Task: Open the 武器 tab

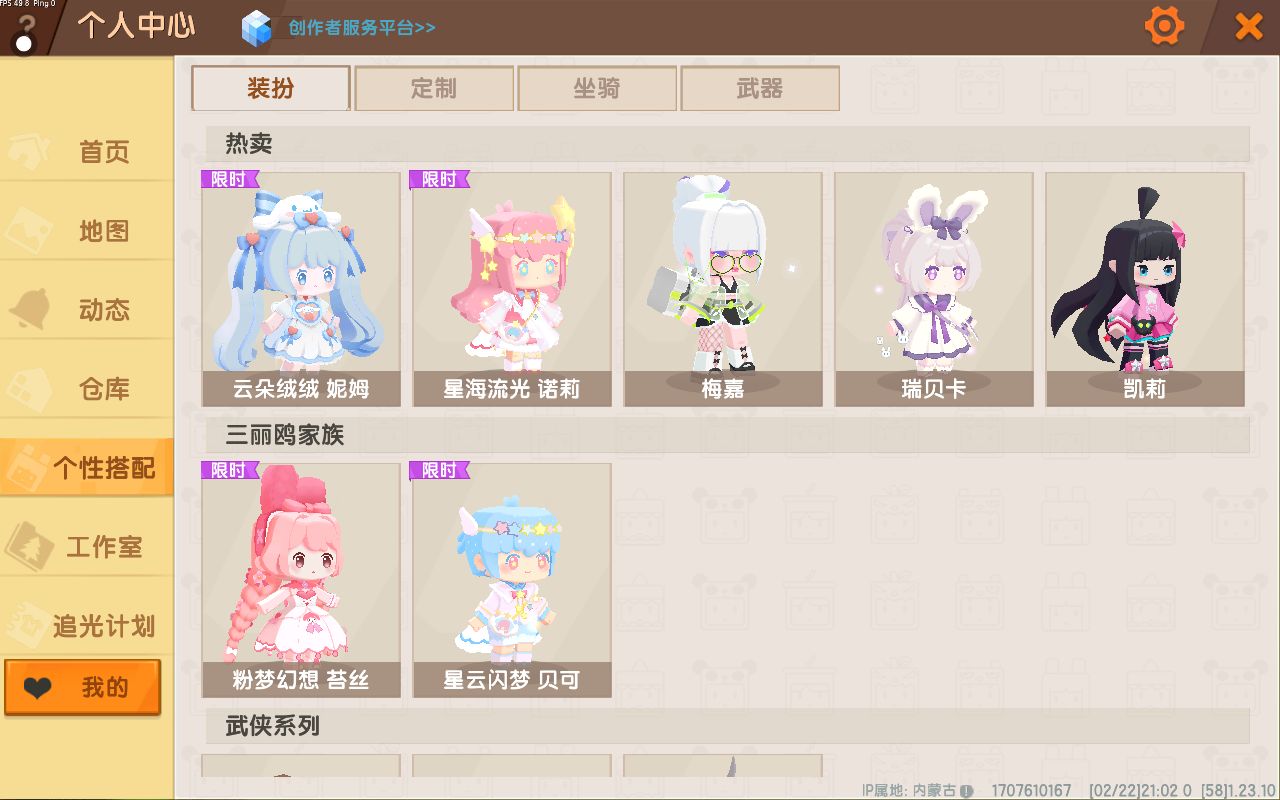Action: [760, 88]
